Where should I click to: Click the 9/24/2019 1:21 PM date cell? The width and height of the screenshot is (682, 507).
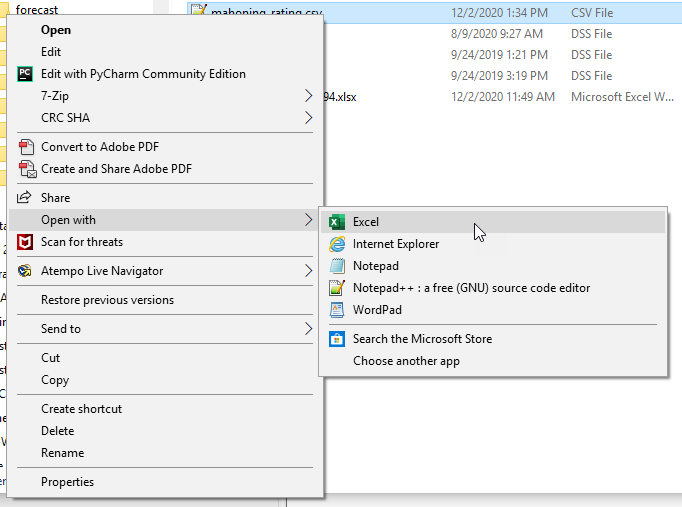click(x=499, y=54)
